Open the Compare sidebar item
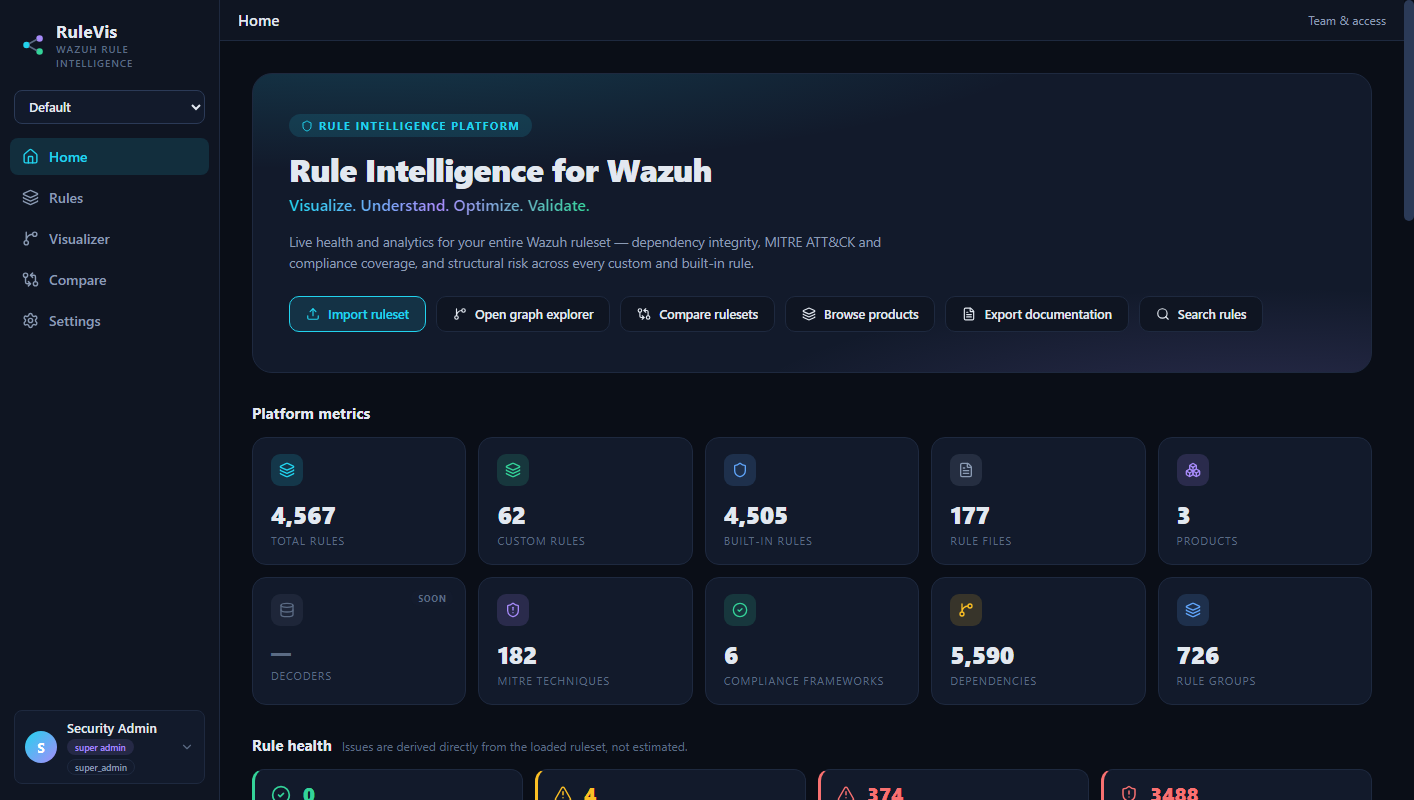The width and height of the screenshot is (1414, 800). [x=109, y=280]
